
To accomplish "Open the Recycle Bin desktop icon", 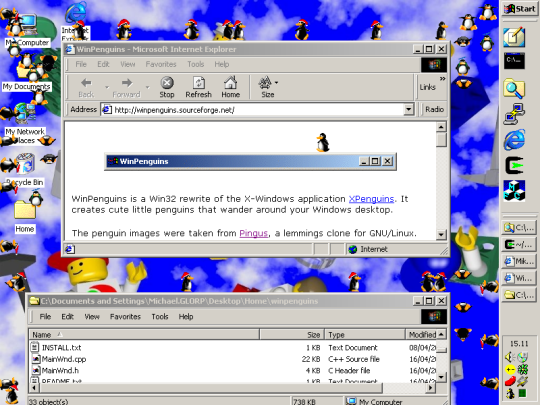I will [x=25, y=170].
